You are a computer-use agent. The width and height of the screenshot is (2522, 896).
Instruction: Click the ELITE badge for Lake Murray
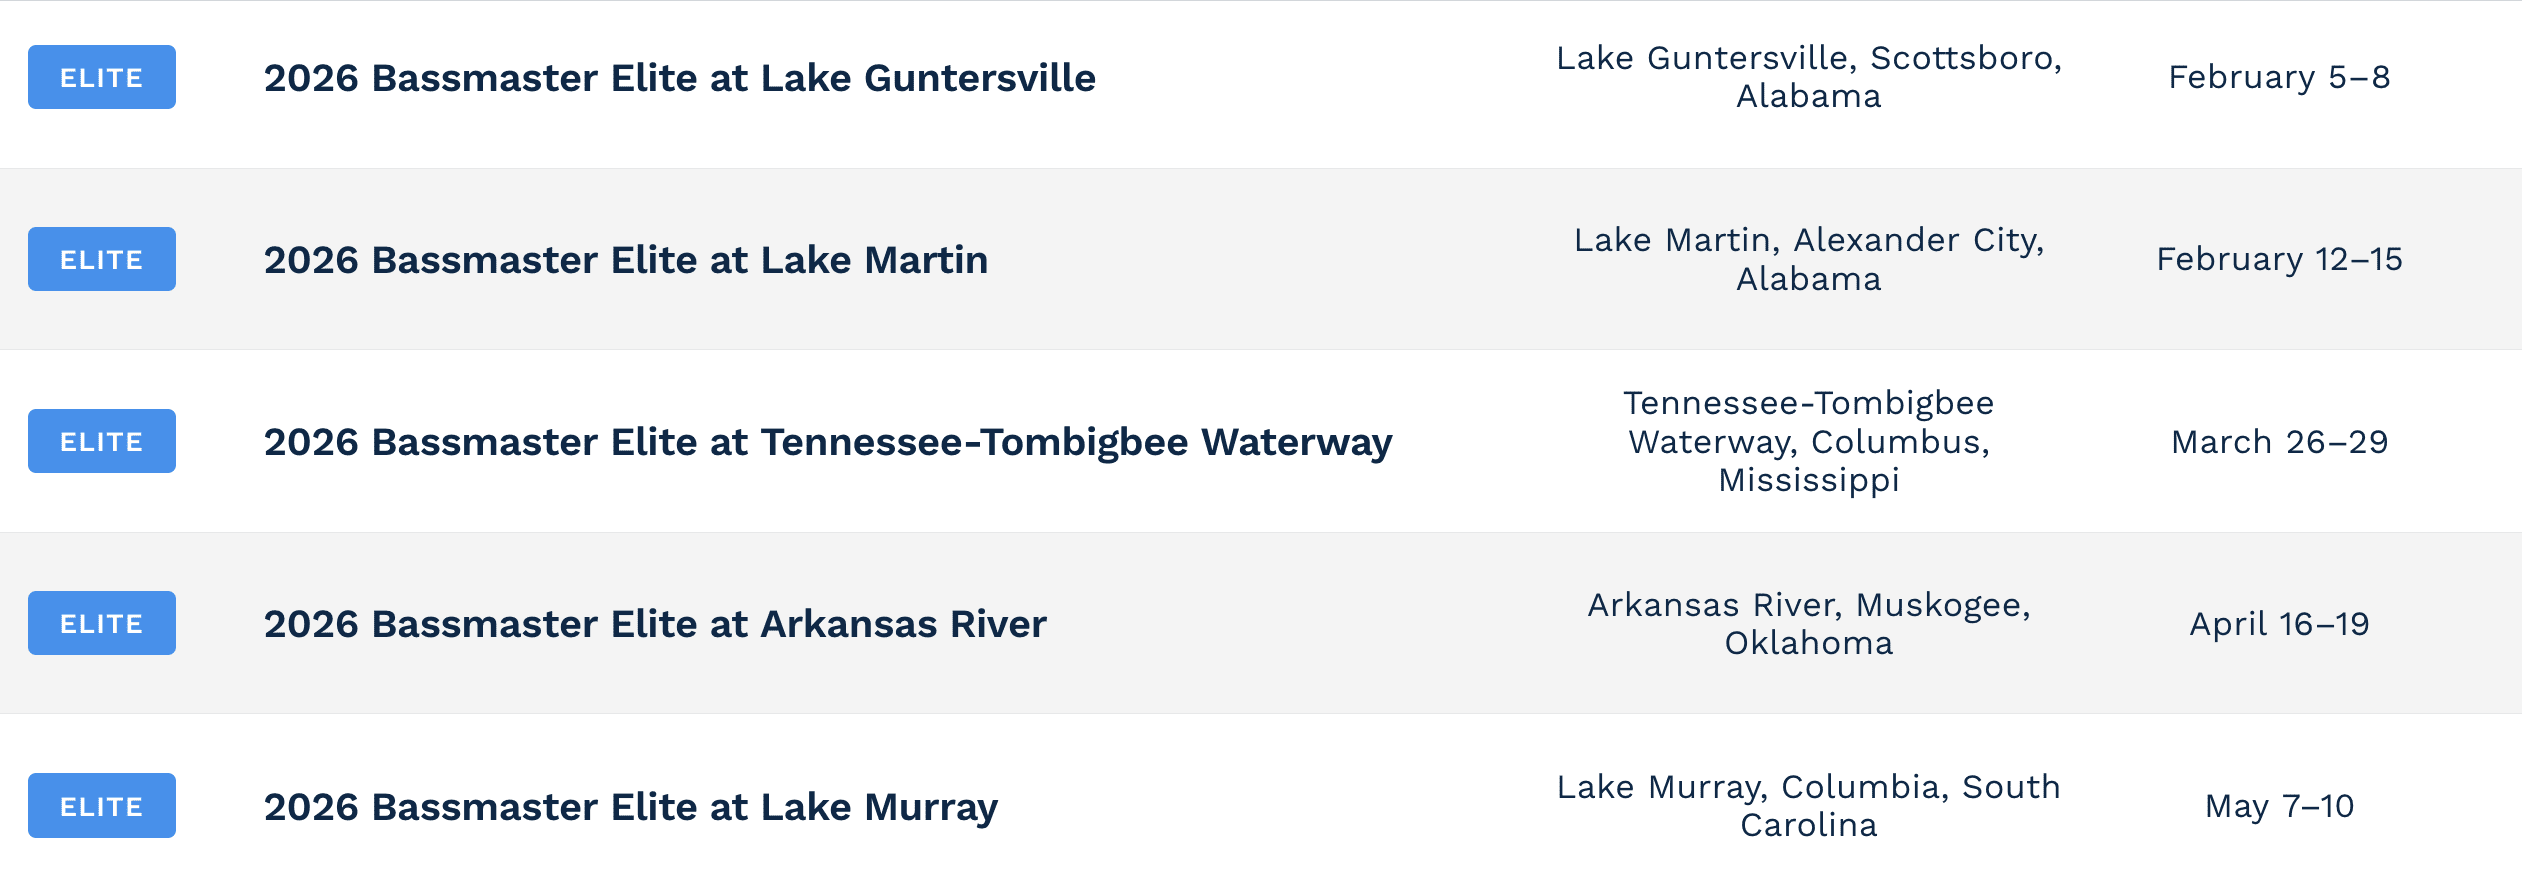click(101, 805)
